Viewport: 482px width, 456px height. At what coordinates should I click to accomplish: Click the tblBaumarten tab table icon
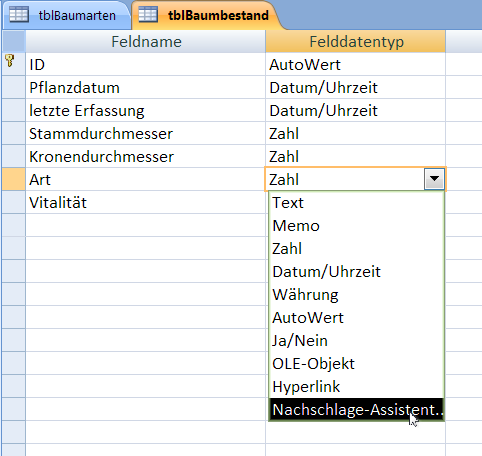click(19, 15)
